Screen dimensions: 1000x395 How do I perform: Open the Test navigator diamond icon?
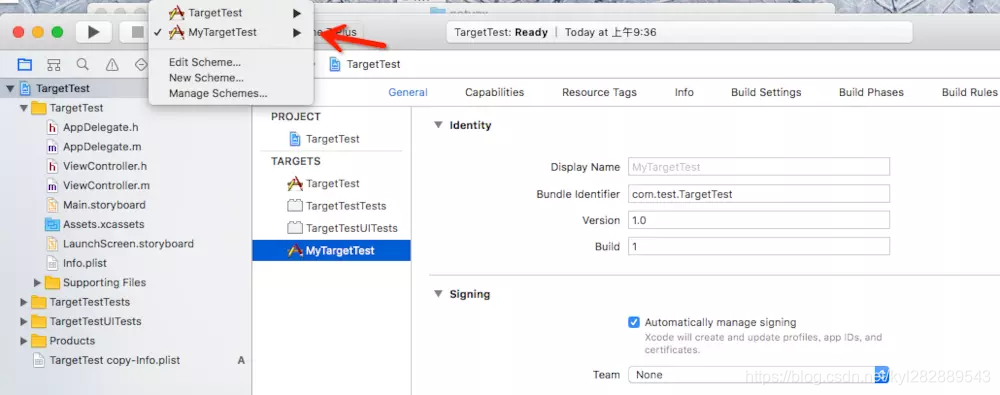[141, 64]
